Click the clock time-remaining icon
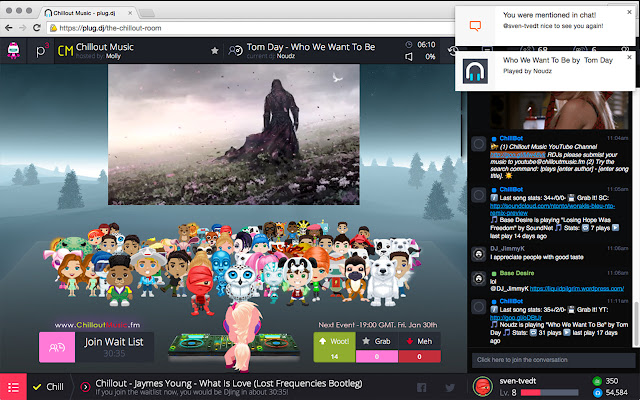The width and height of the screenshot is (640, 400). tap(409, 44)
